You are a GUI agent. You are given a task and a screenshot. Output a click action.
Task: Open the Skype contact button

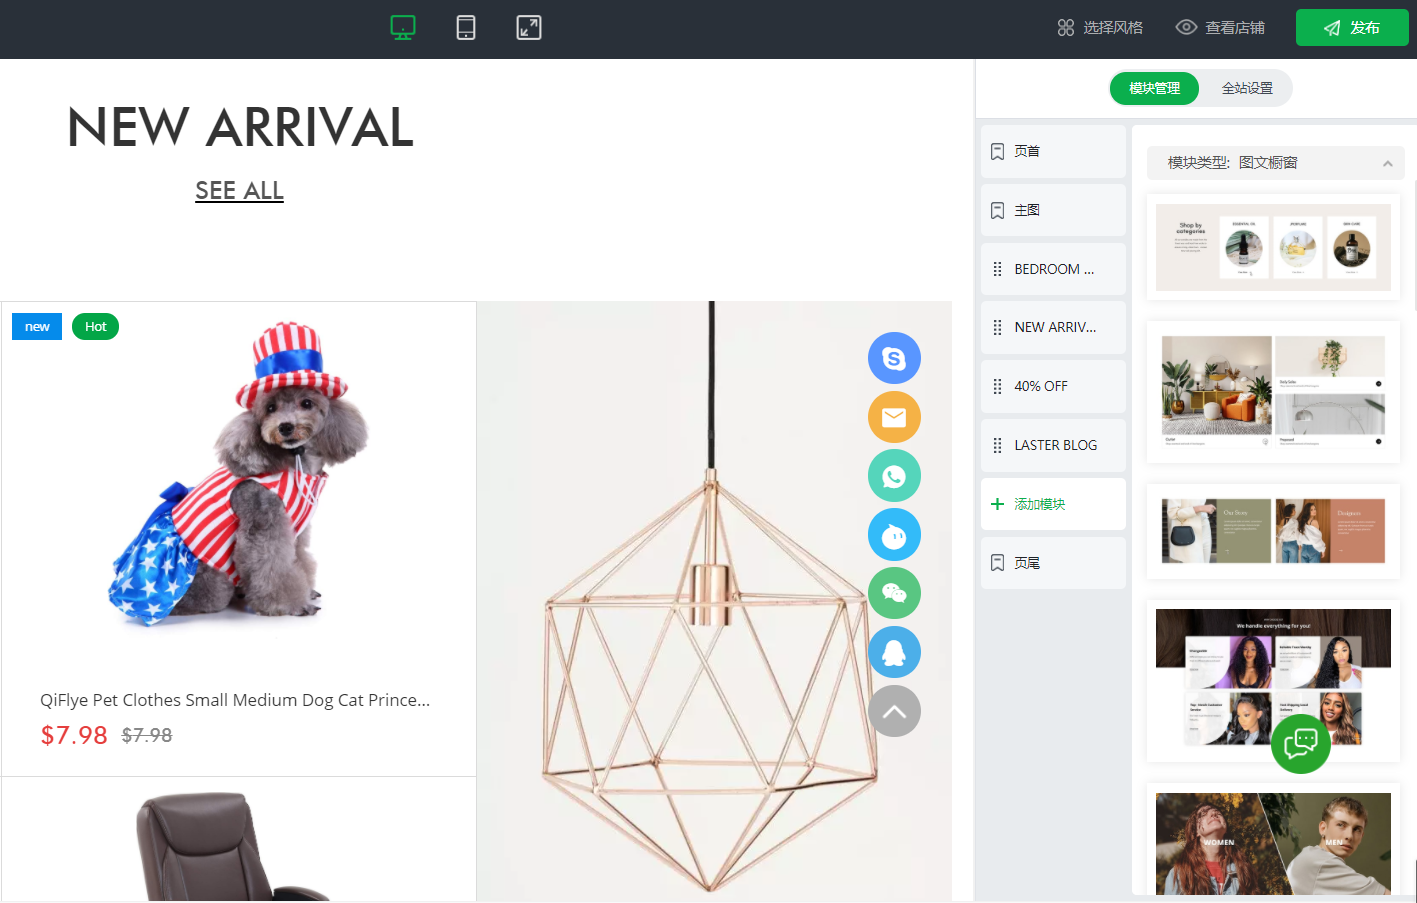point(894,358)
